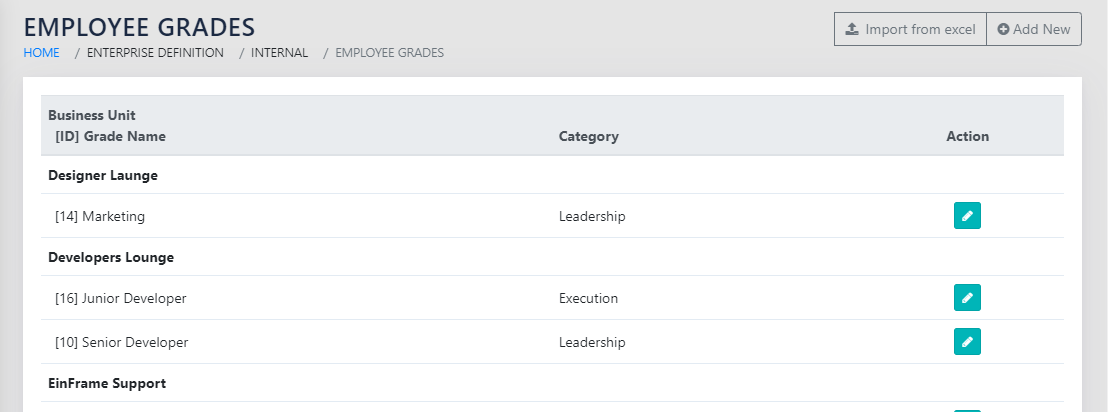Click the [10] Senior Developer row text

click(121, 342)
